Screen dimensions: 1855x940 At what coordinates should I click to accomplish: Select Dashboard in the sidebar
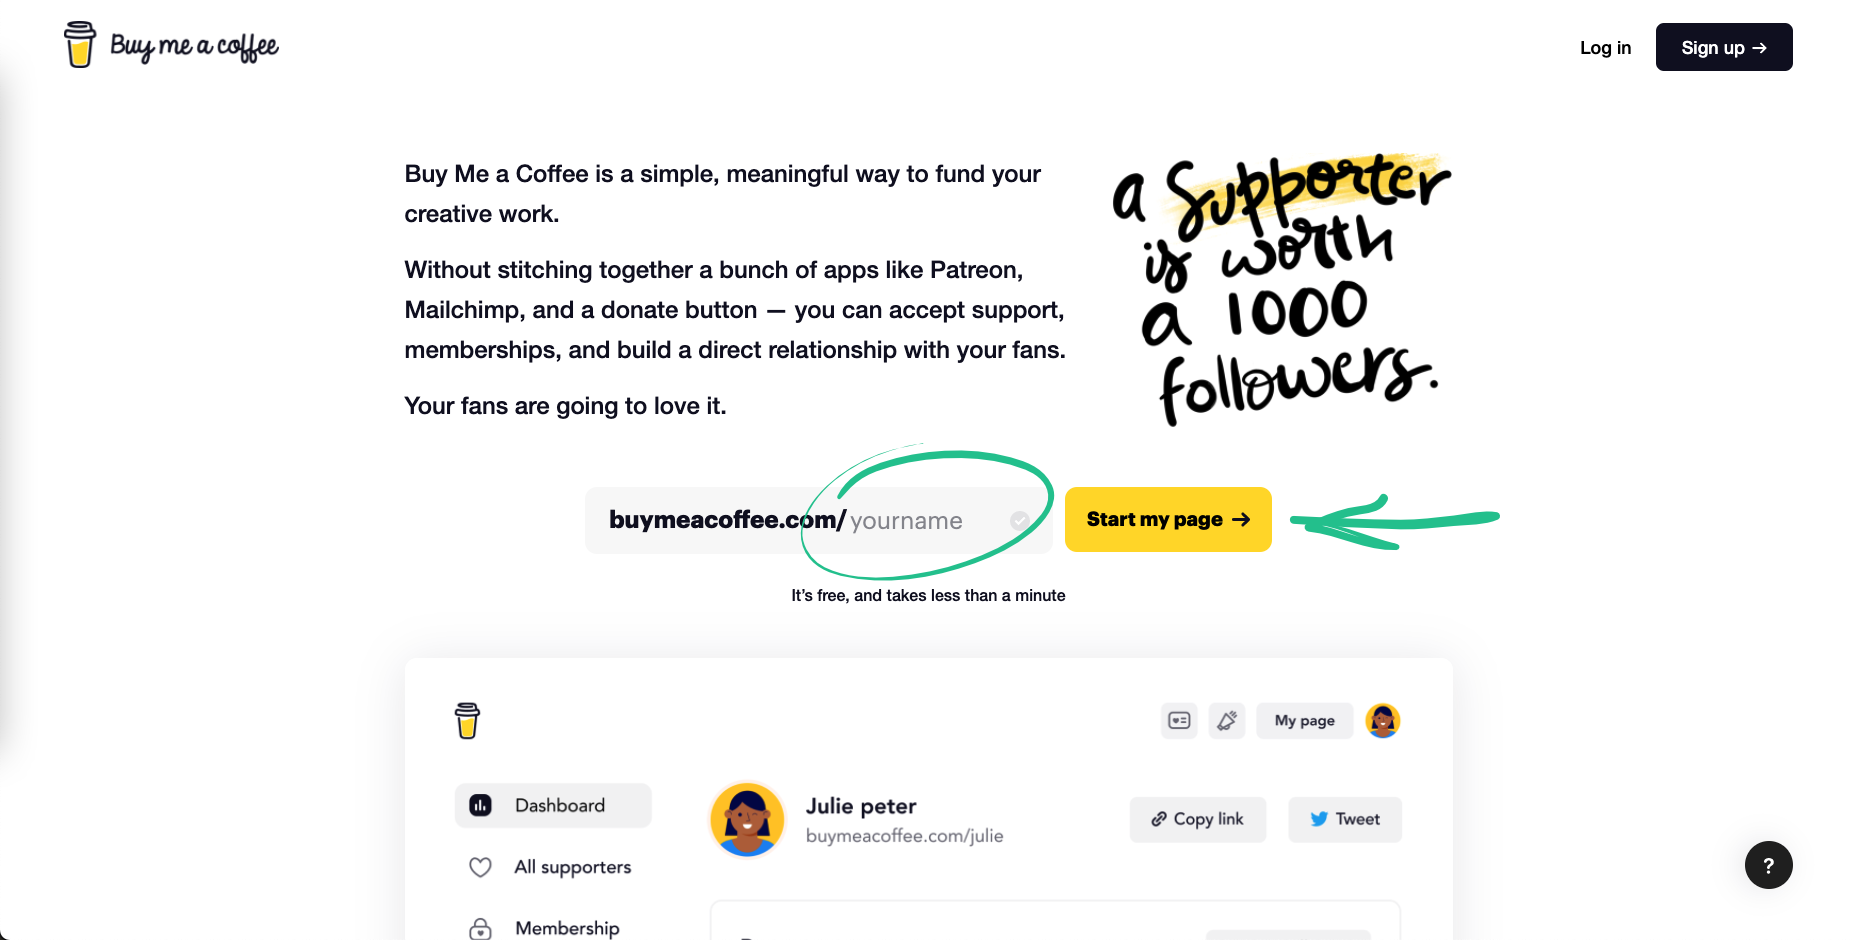click(553, 805)
